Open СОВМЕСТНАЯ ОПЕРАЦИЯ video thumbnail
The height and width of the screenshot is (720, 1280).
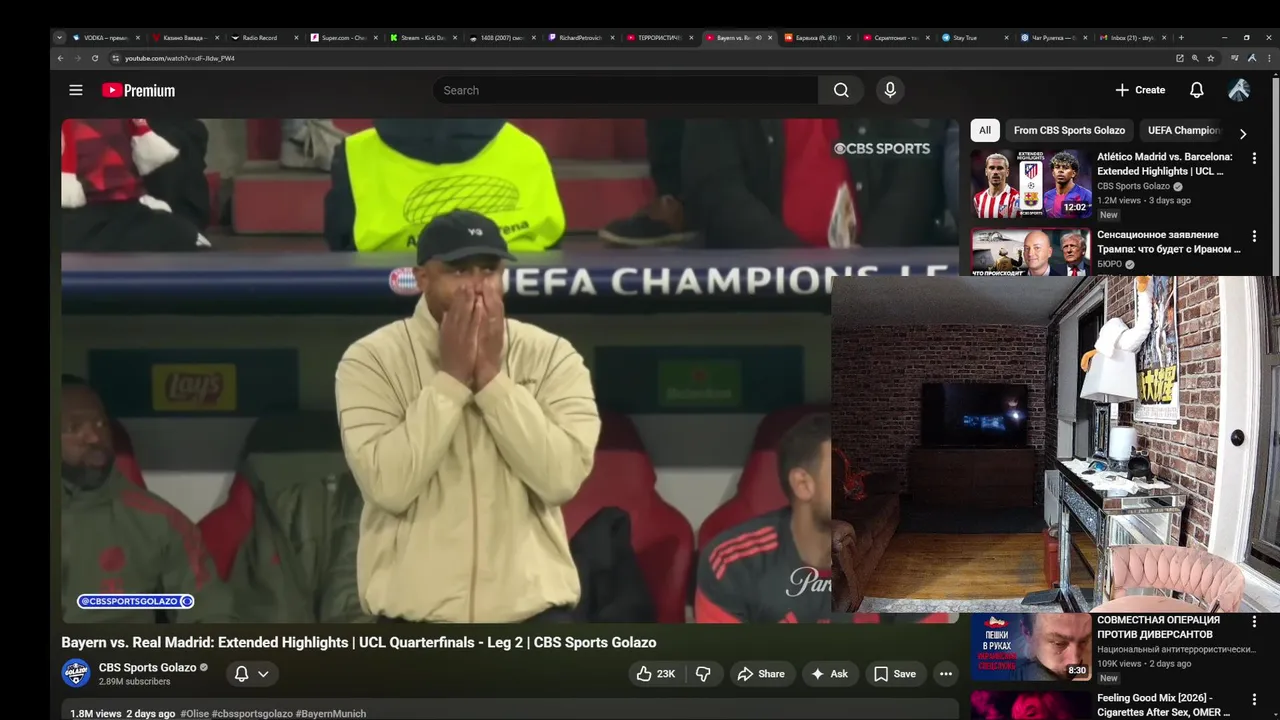coord(1031,646)
